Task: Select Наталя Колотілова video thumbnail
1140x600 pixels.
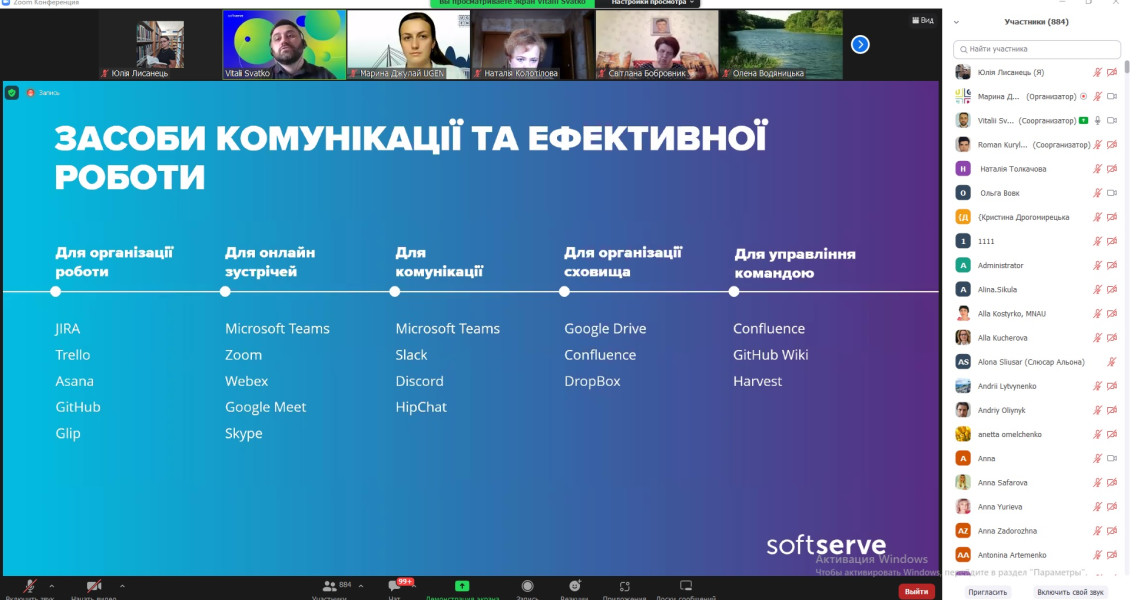Action: click(533, 44)
